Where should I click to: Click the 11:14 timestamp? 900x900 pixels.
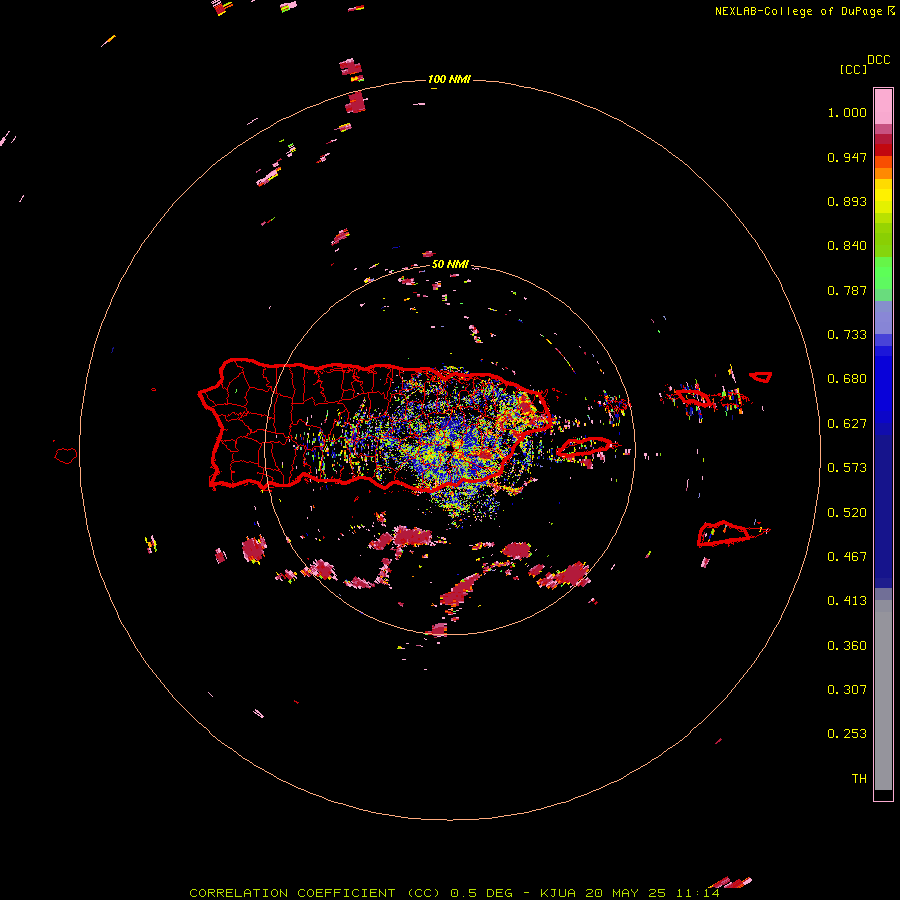pyautogui.click(x=697, y=893)
